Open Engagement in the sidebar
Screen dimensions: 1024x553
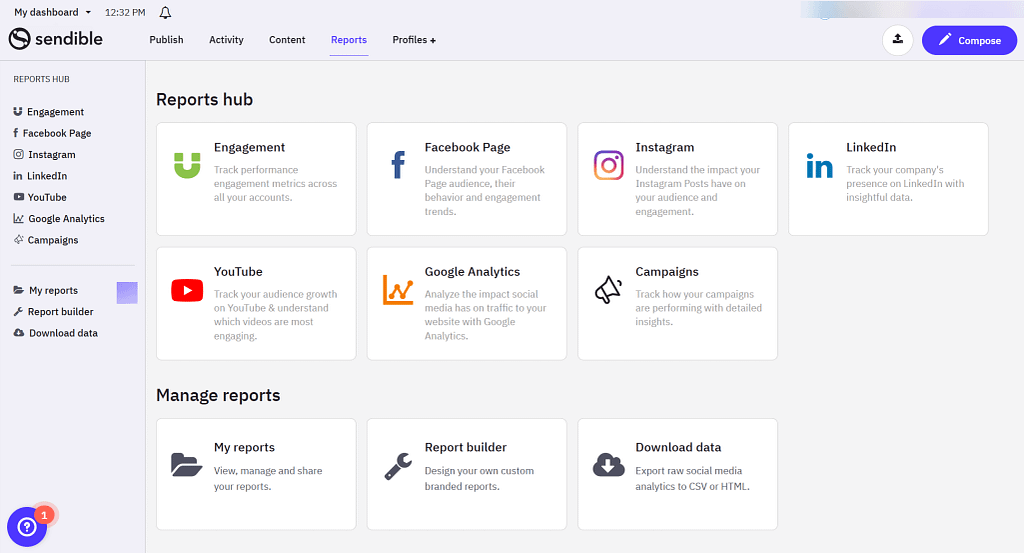click(x=56, y=112)
